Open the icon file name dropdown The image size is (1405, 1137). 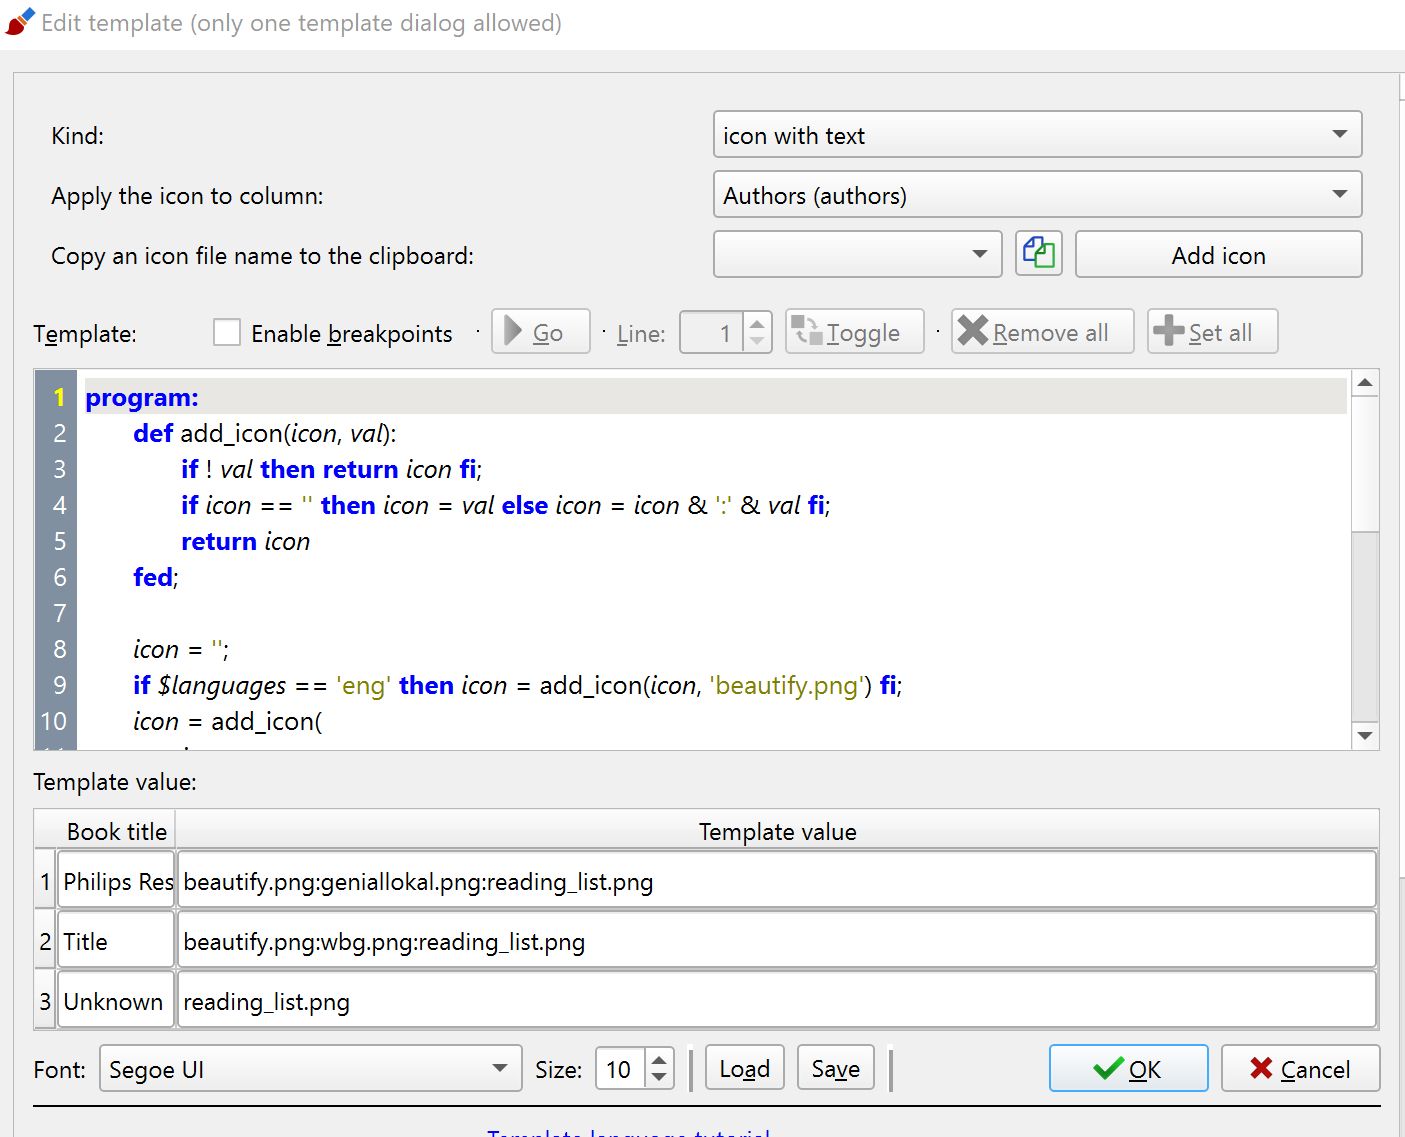857,254
